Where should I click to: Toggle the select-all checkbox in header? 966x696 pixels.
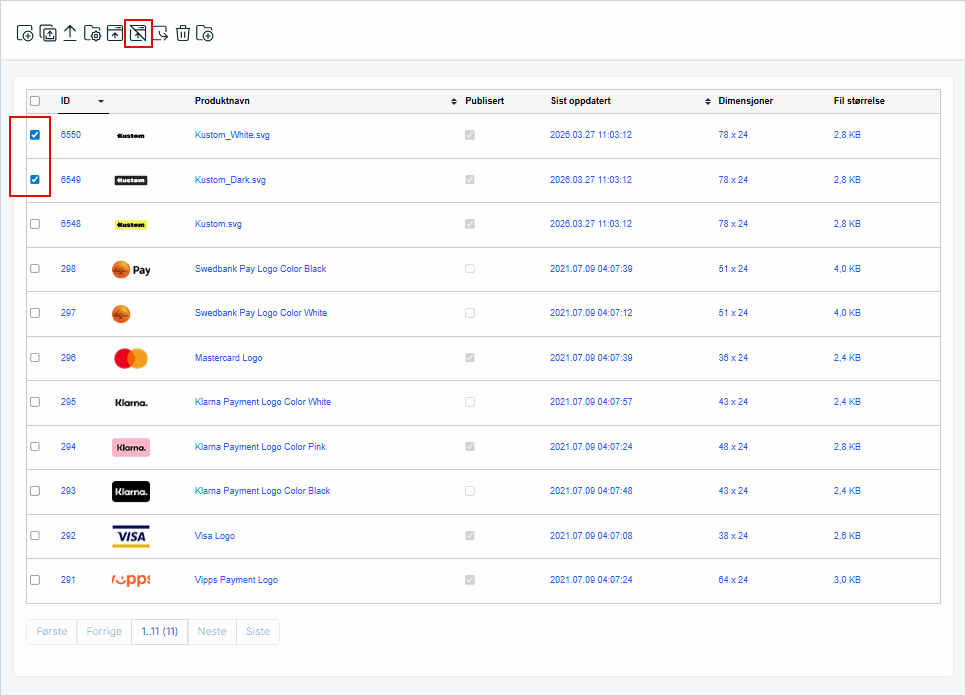tap(35, 101)
